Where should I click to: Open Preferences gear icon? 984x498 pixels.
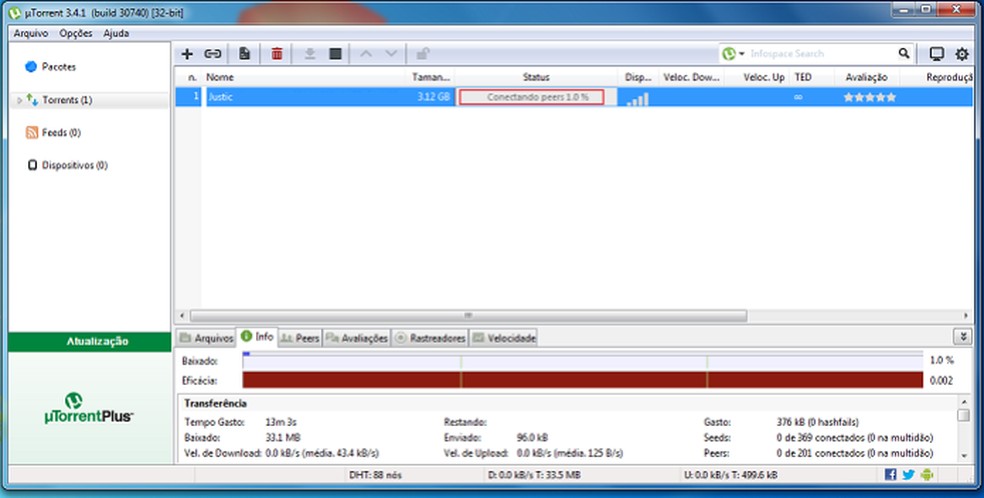(x=962, y=54)
